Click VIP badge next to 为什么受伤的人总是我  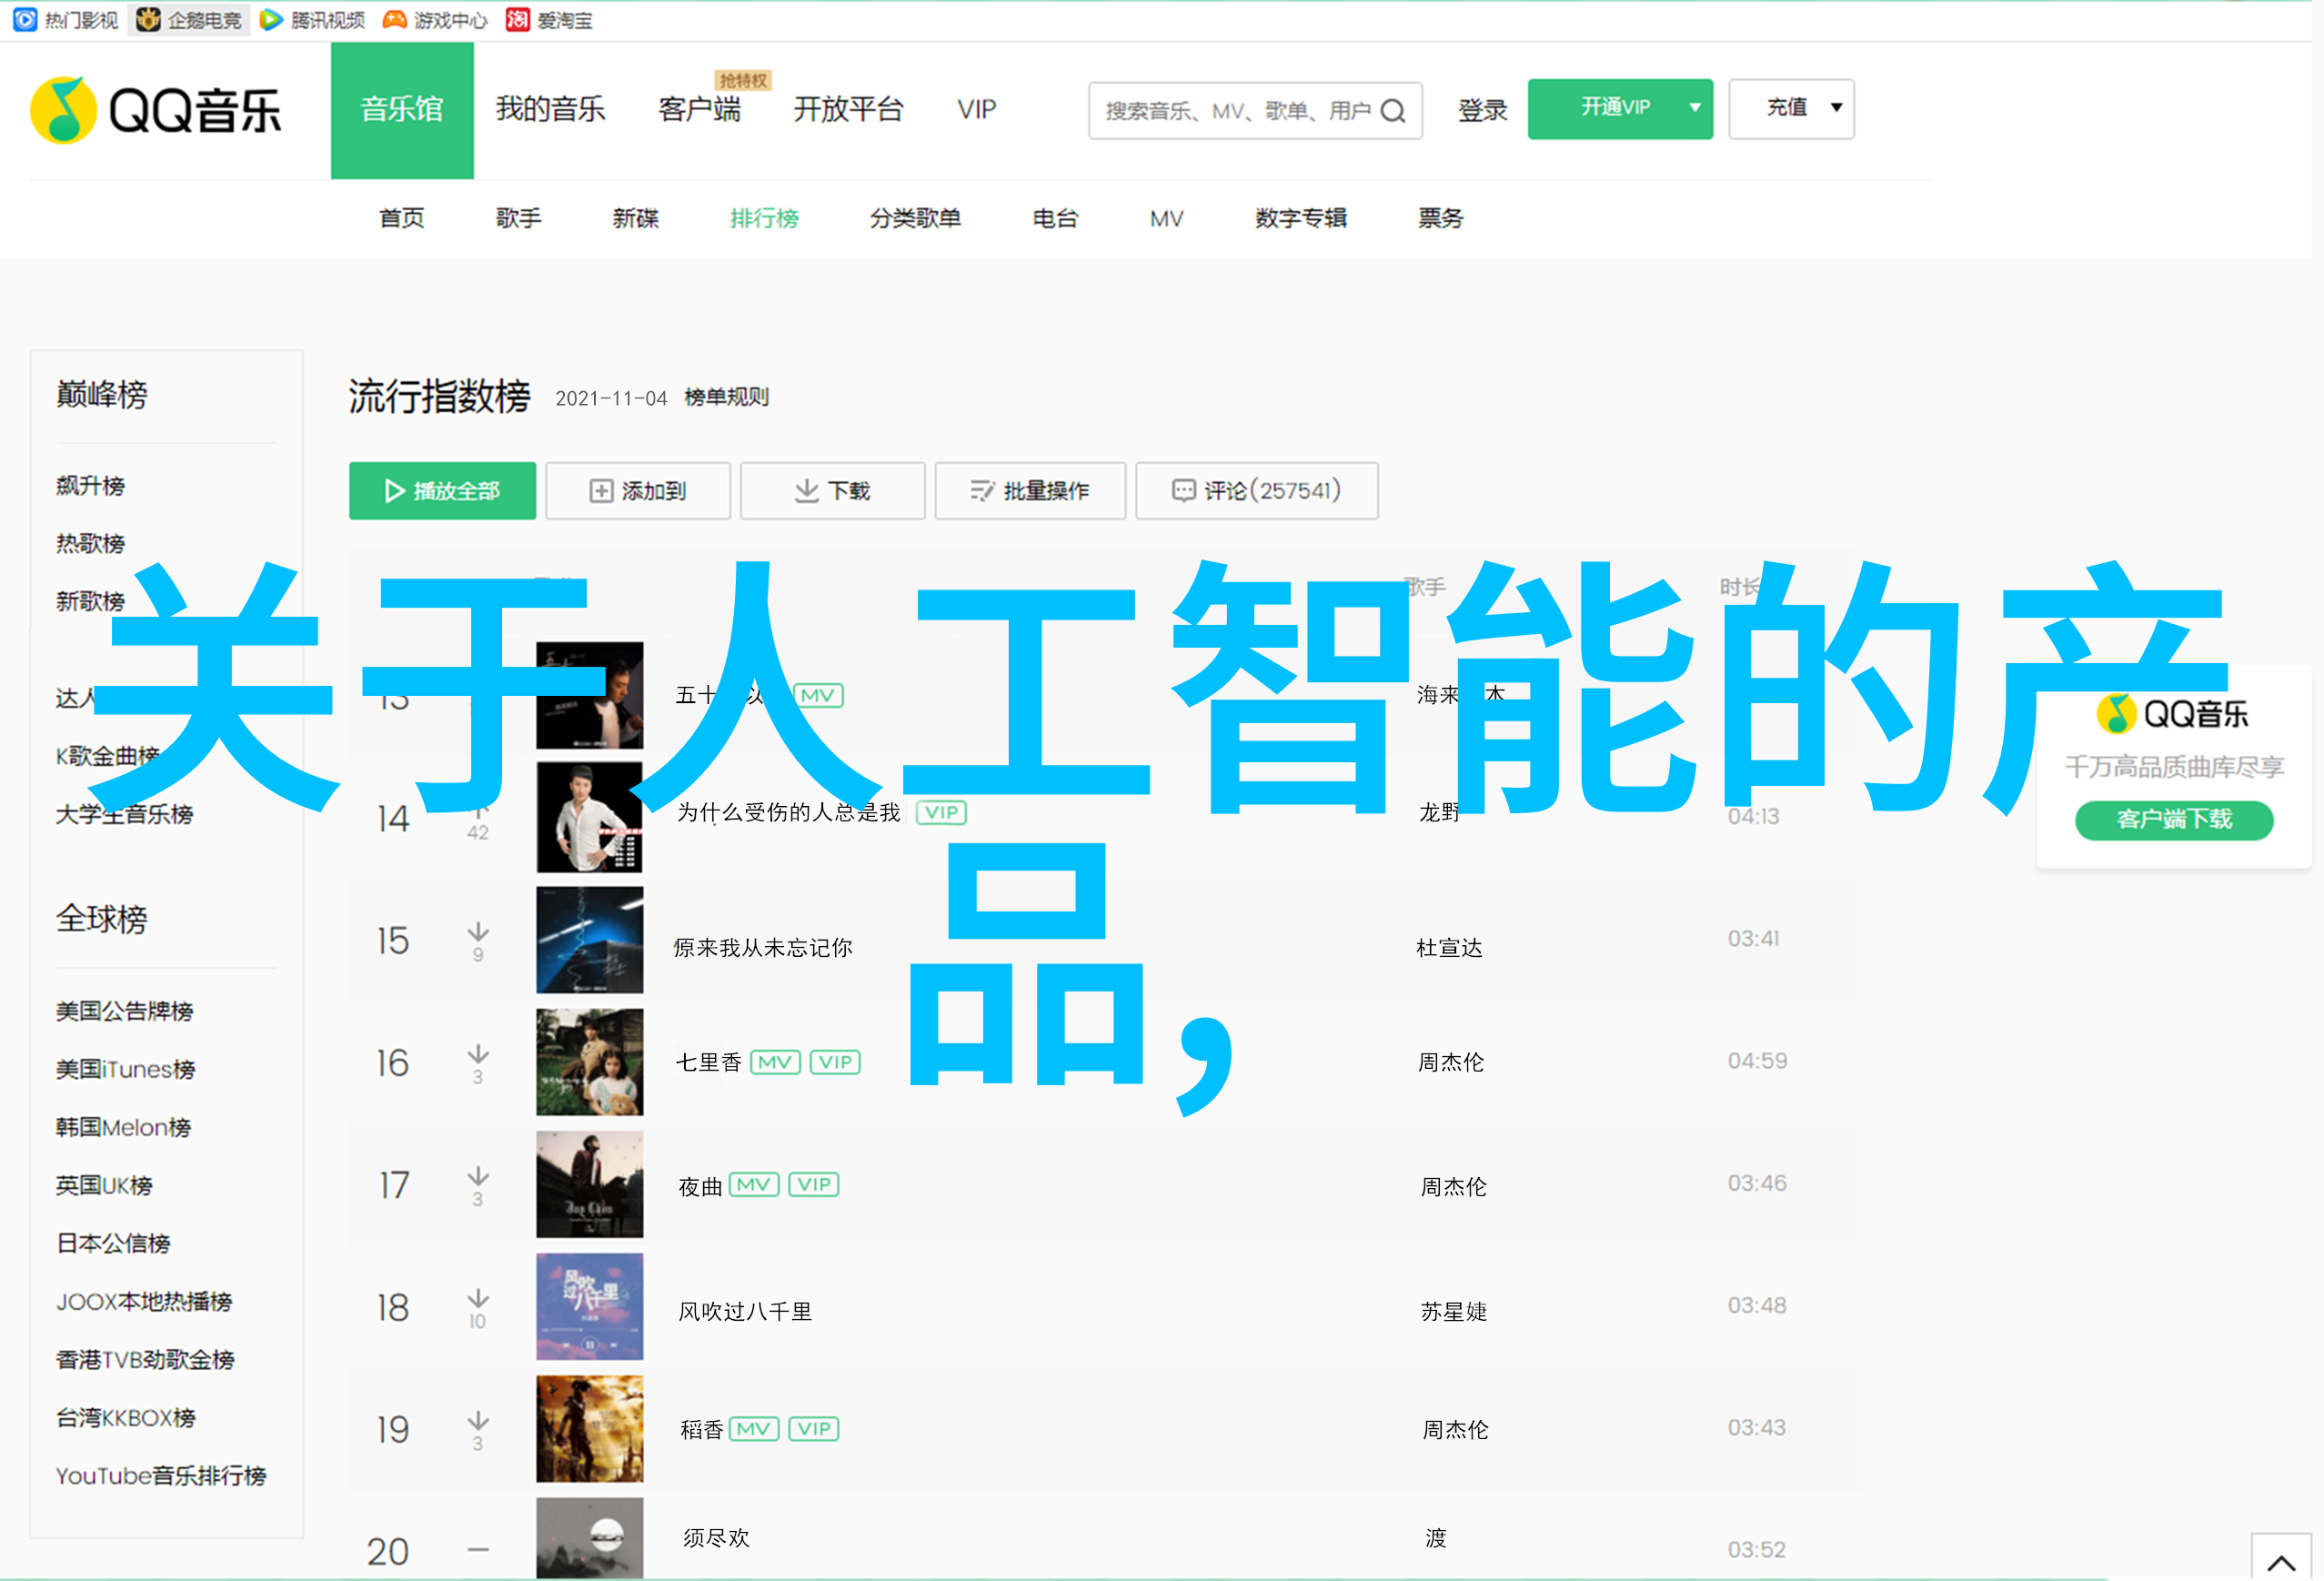[x=941, y=812]
